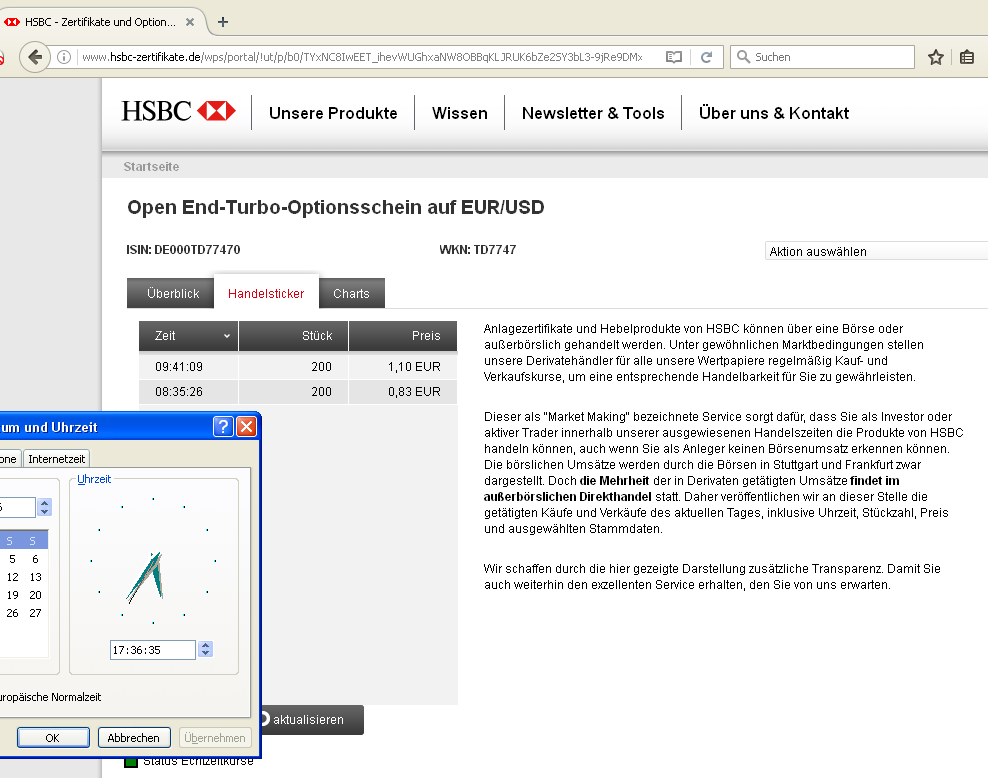Image resolution: width=988 pixels, height=778 pixels.
Task: Close the Datum und Uhrzeit dialog
Action: (246, 426)
